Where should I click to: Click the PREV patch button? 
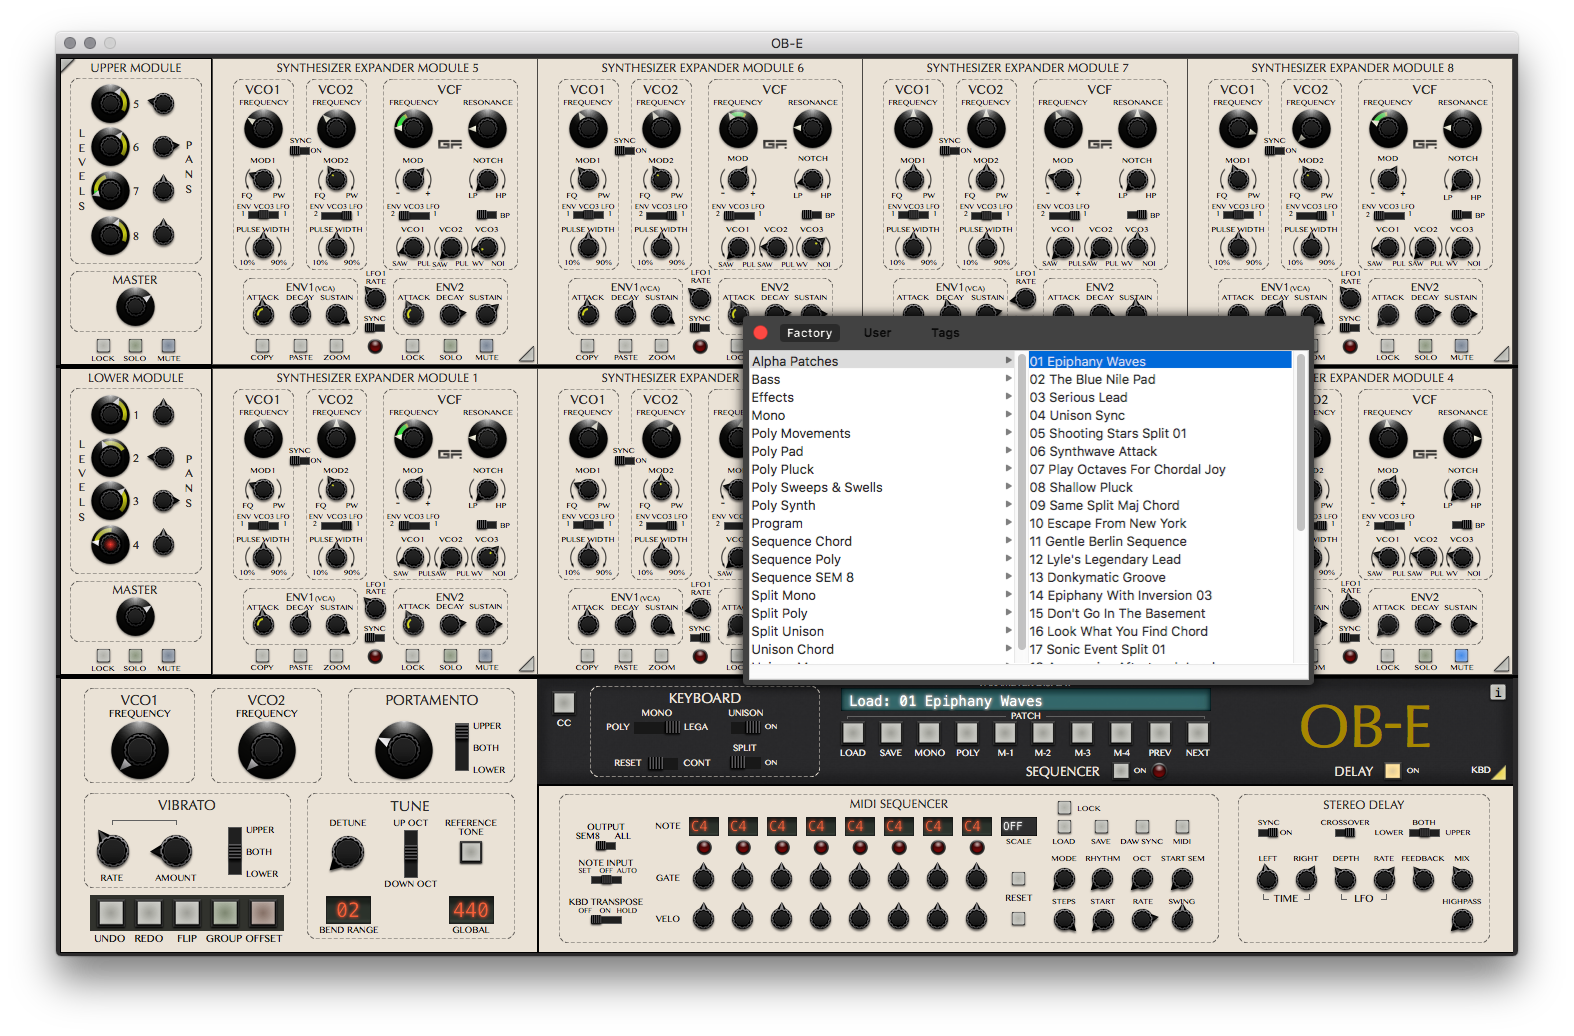[1159, 733]
